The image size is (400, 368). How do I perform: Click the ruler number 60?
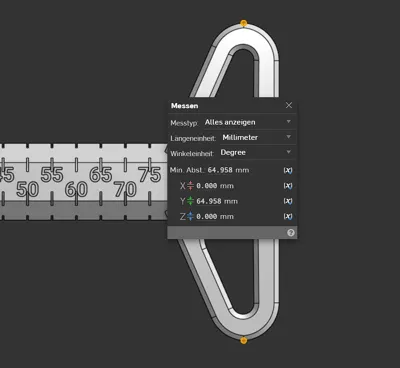pyautogui.click(x=76, y=189)
